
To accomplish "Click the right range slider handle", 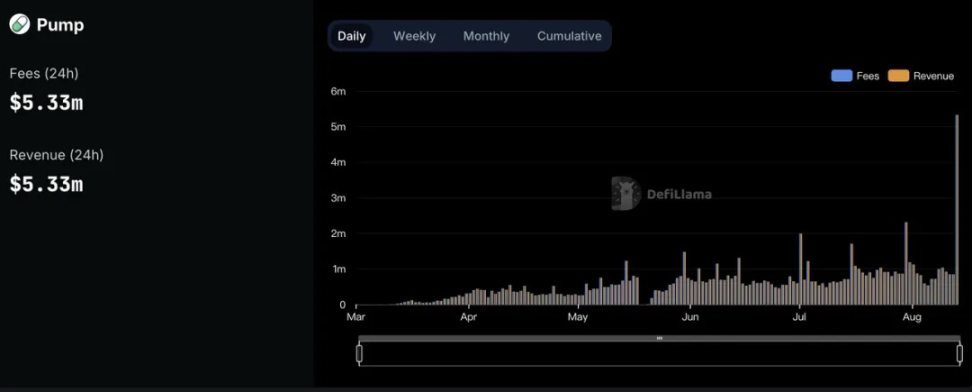I will click(960, 354).
